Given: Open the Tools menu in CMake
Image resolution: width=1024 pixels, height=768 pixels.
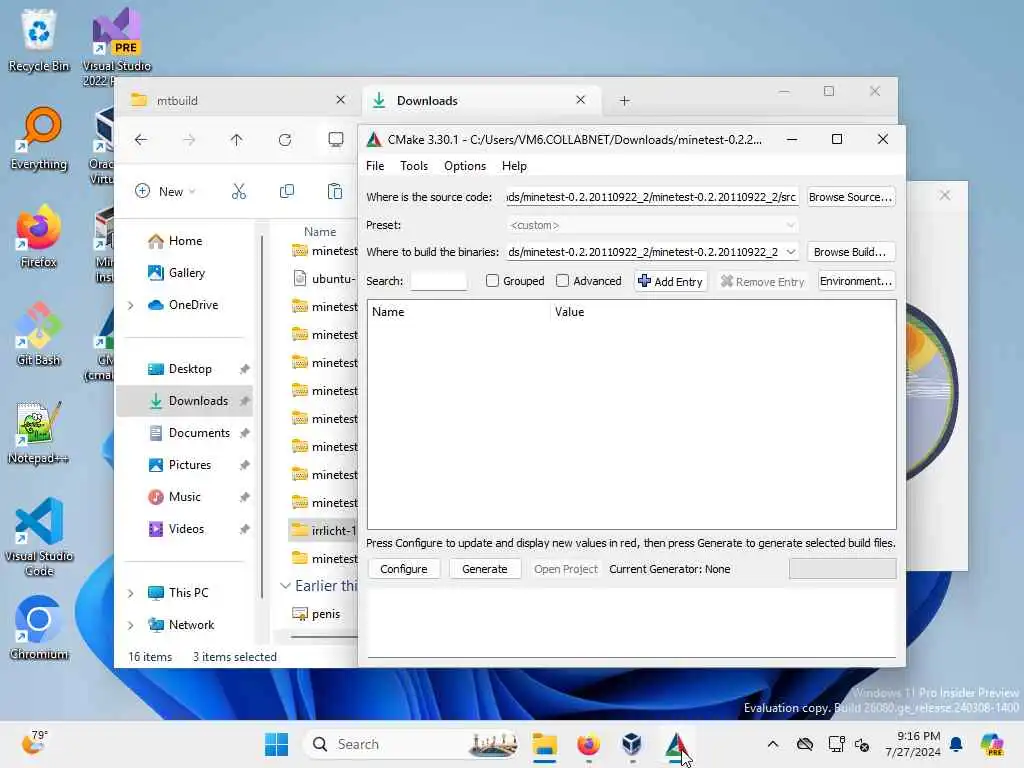Looking at the screenshot, I should (x=414, y=166).
